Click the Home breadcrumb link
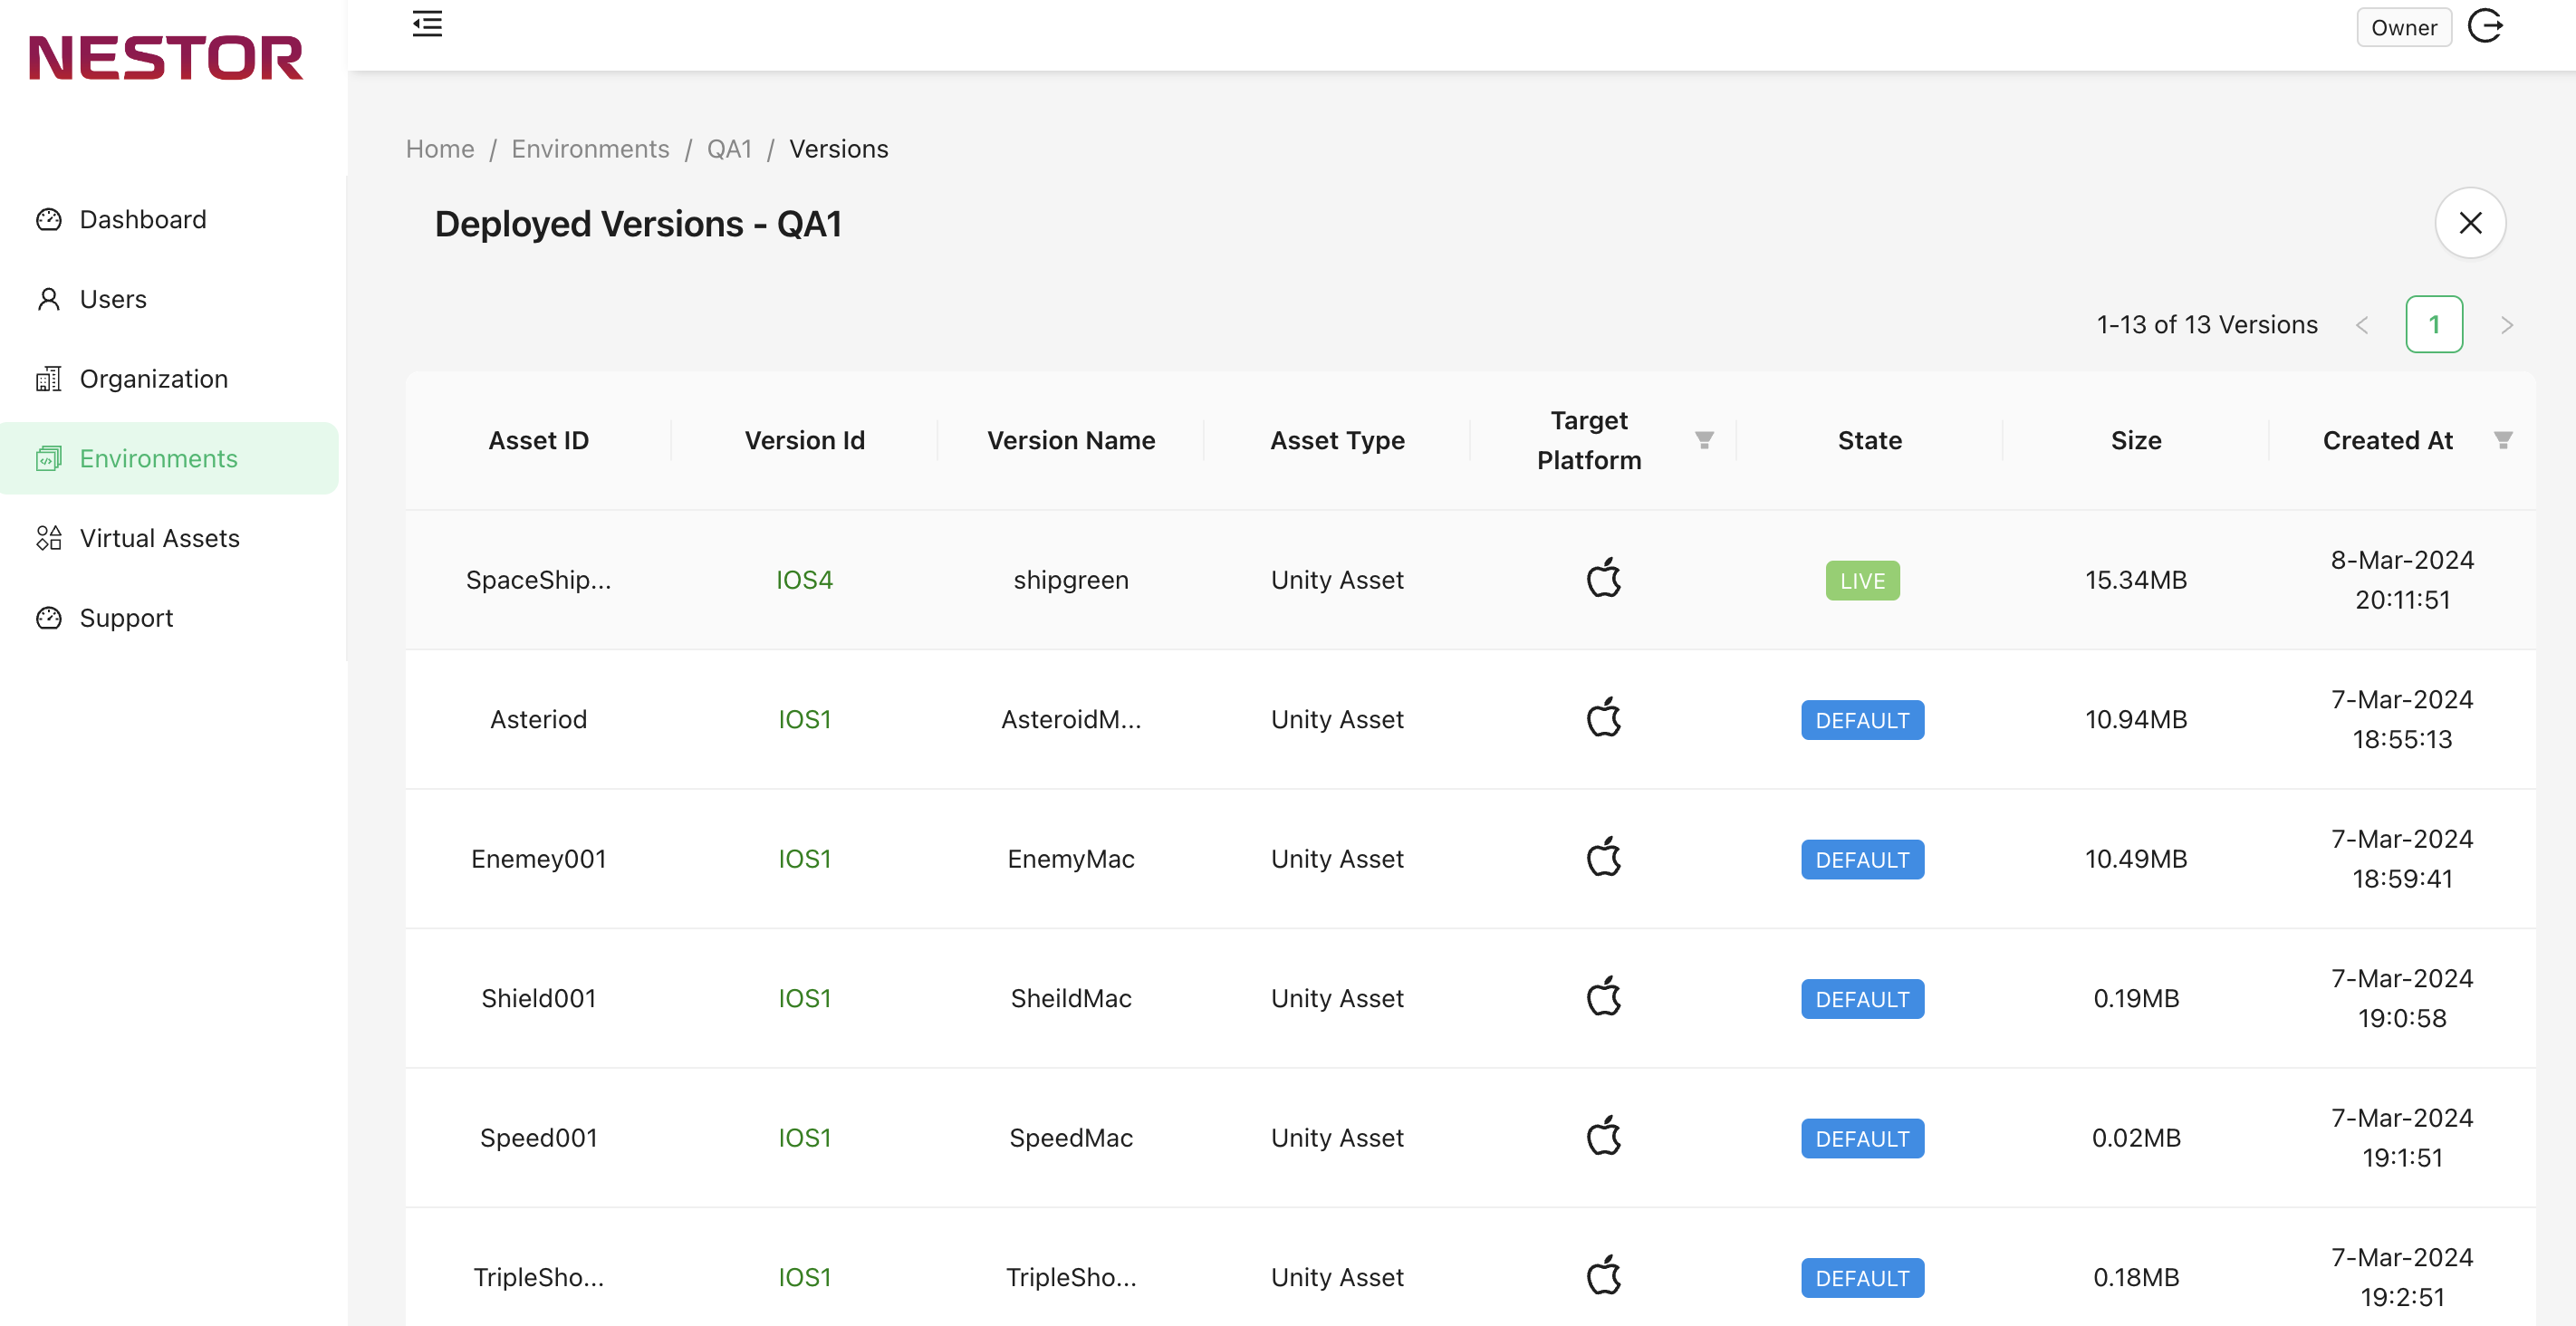This screenshot has height=1326, width=2576. (440, 149)
